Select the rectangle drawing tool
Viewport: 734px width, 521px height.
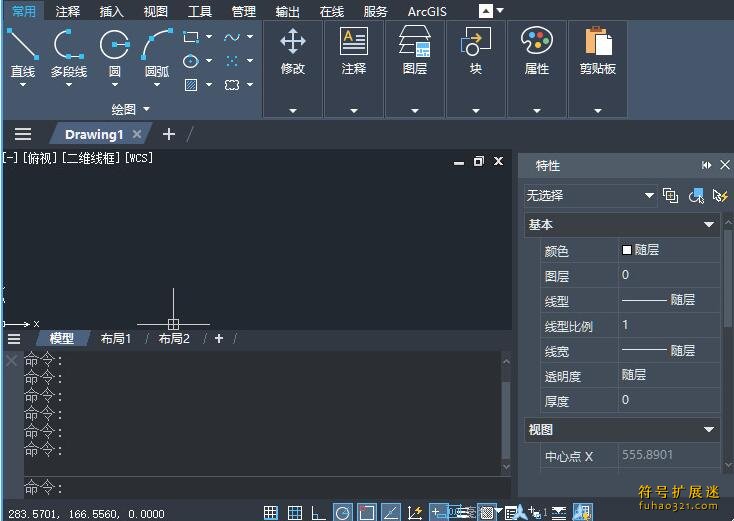point(191,37)
